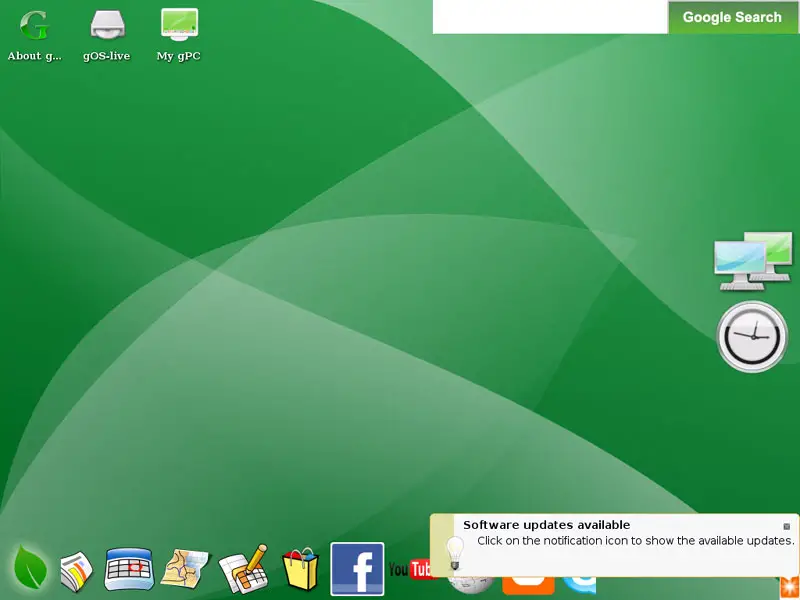
Task: Click the analog clock widget
Action: [x=752, y=336]
